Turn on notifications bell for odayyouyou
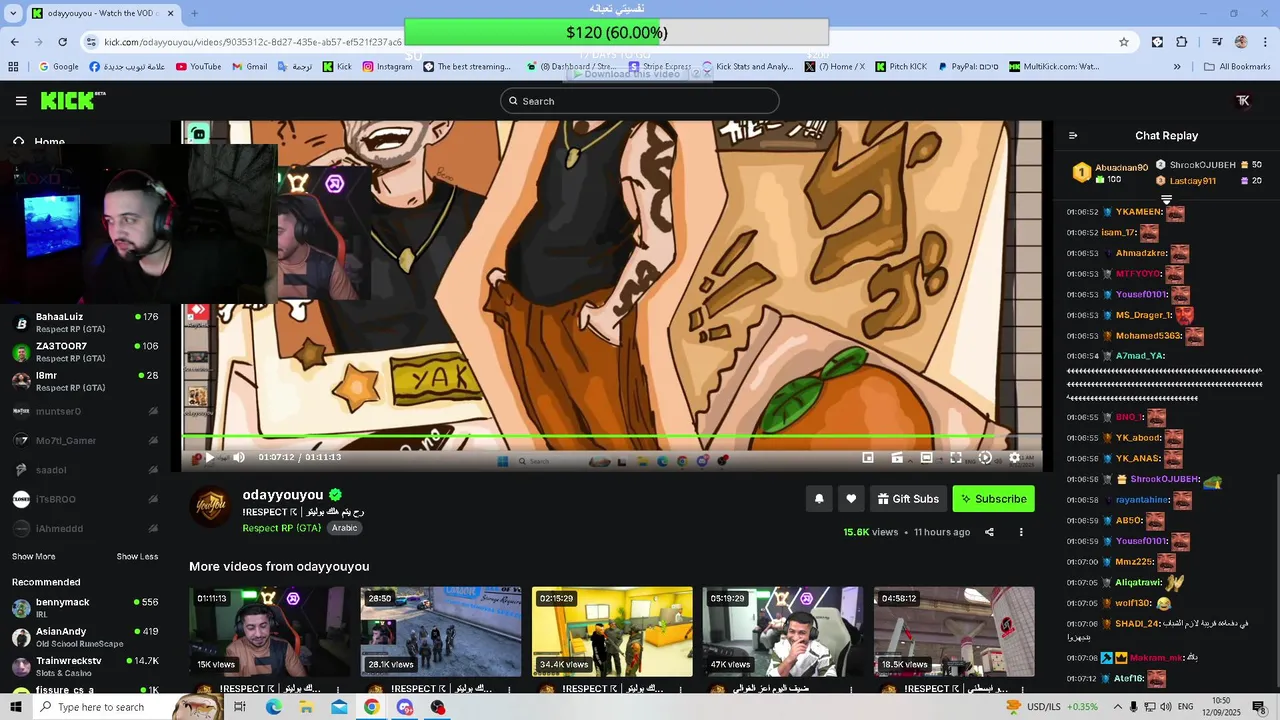 tap(819, 499)
